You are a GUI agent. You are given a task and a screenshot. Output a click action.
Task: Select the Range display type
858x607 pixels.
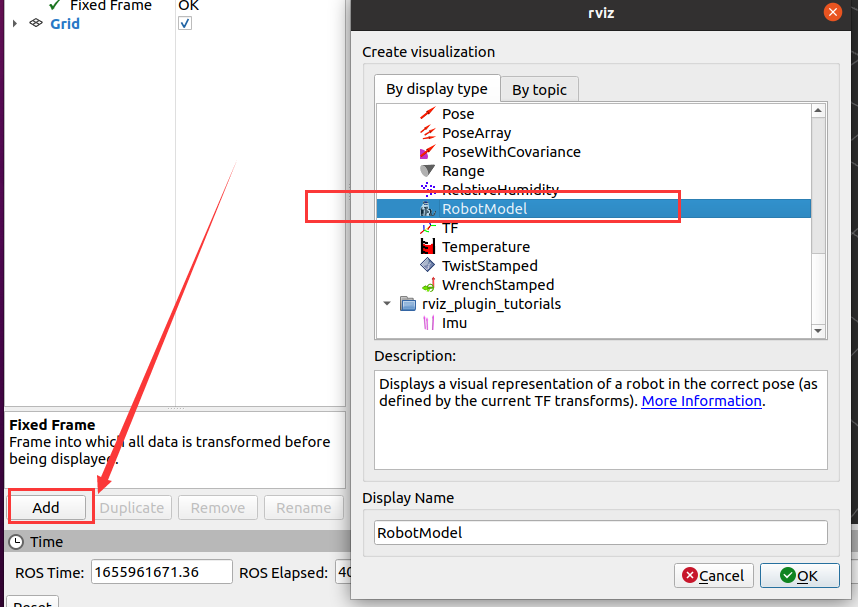463,171
